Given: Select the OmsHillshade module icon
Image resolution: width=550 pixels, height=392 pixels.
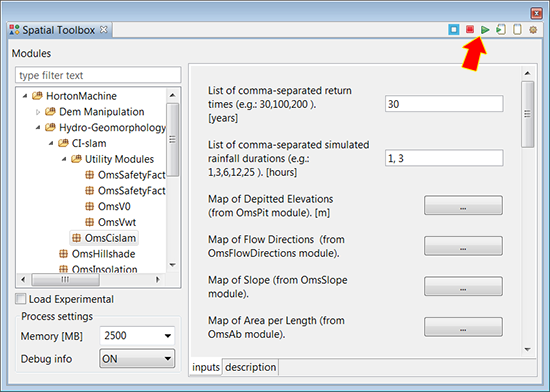Looking at the screenshot, I should point(63,254).
